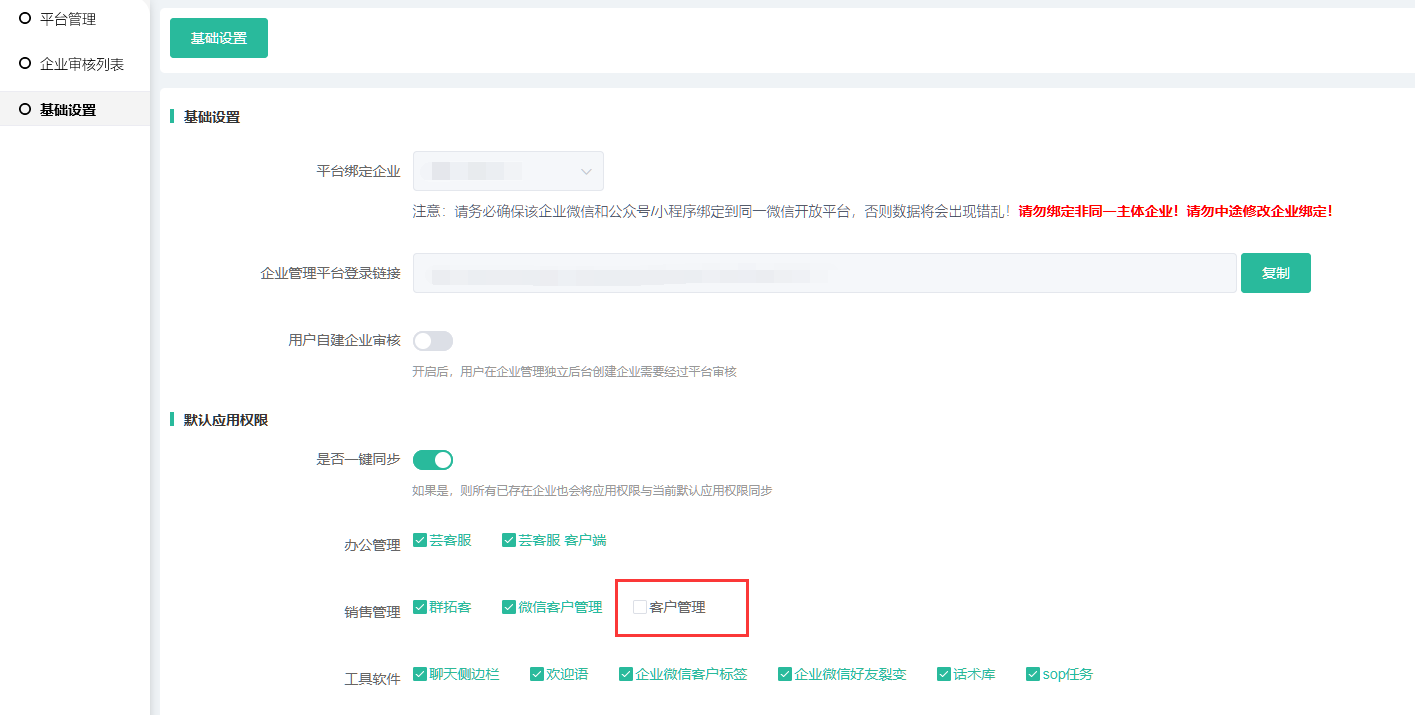Uncheck the 群拓客 checkbox
This screenshot has height=715, width=1415.
421,608
